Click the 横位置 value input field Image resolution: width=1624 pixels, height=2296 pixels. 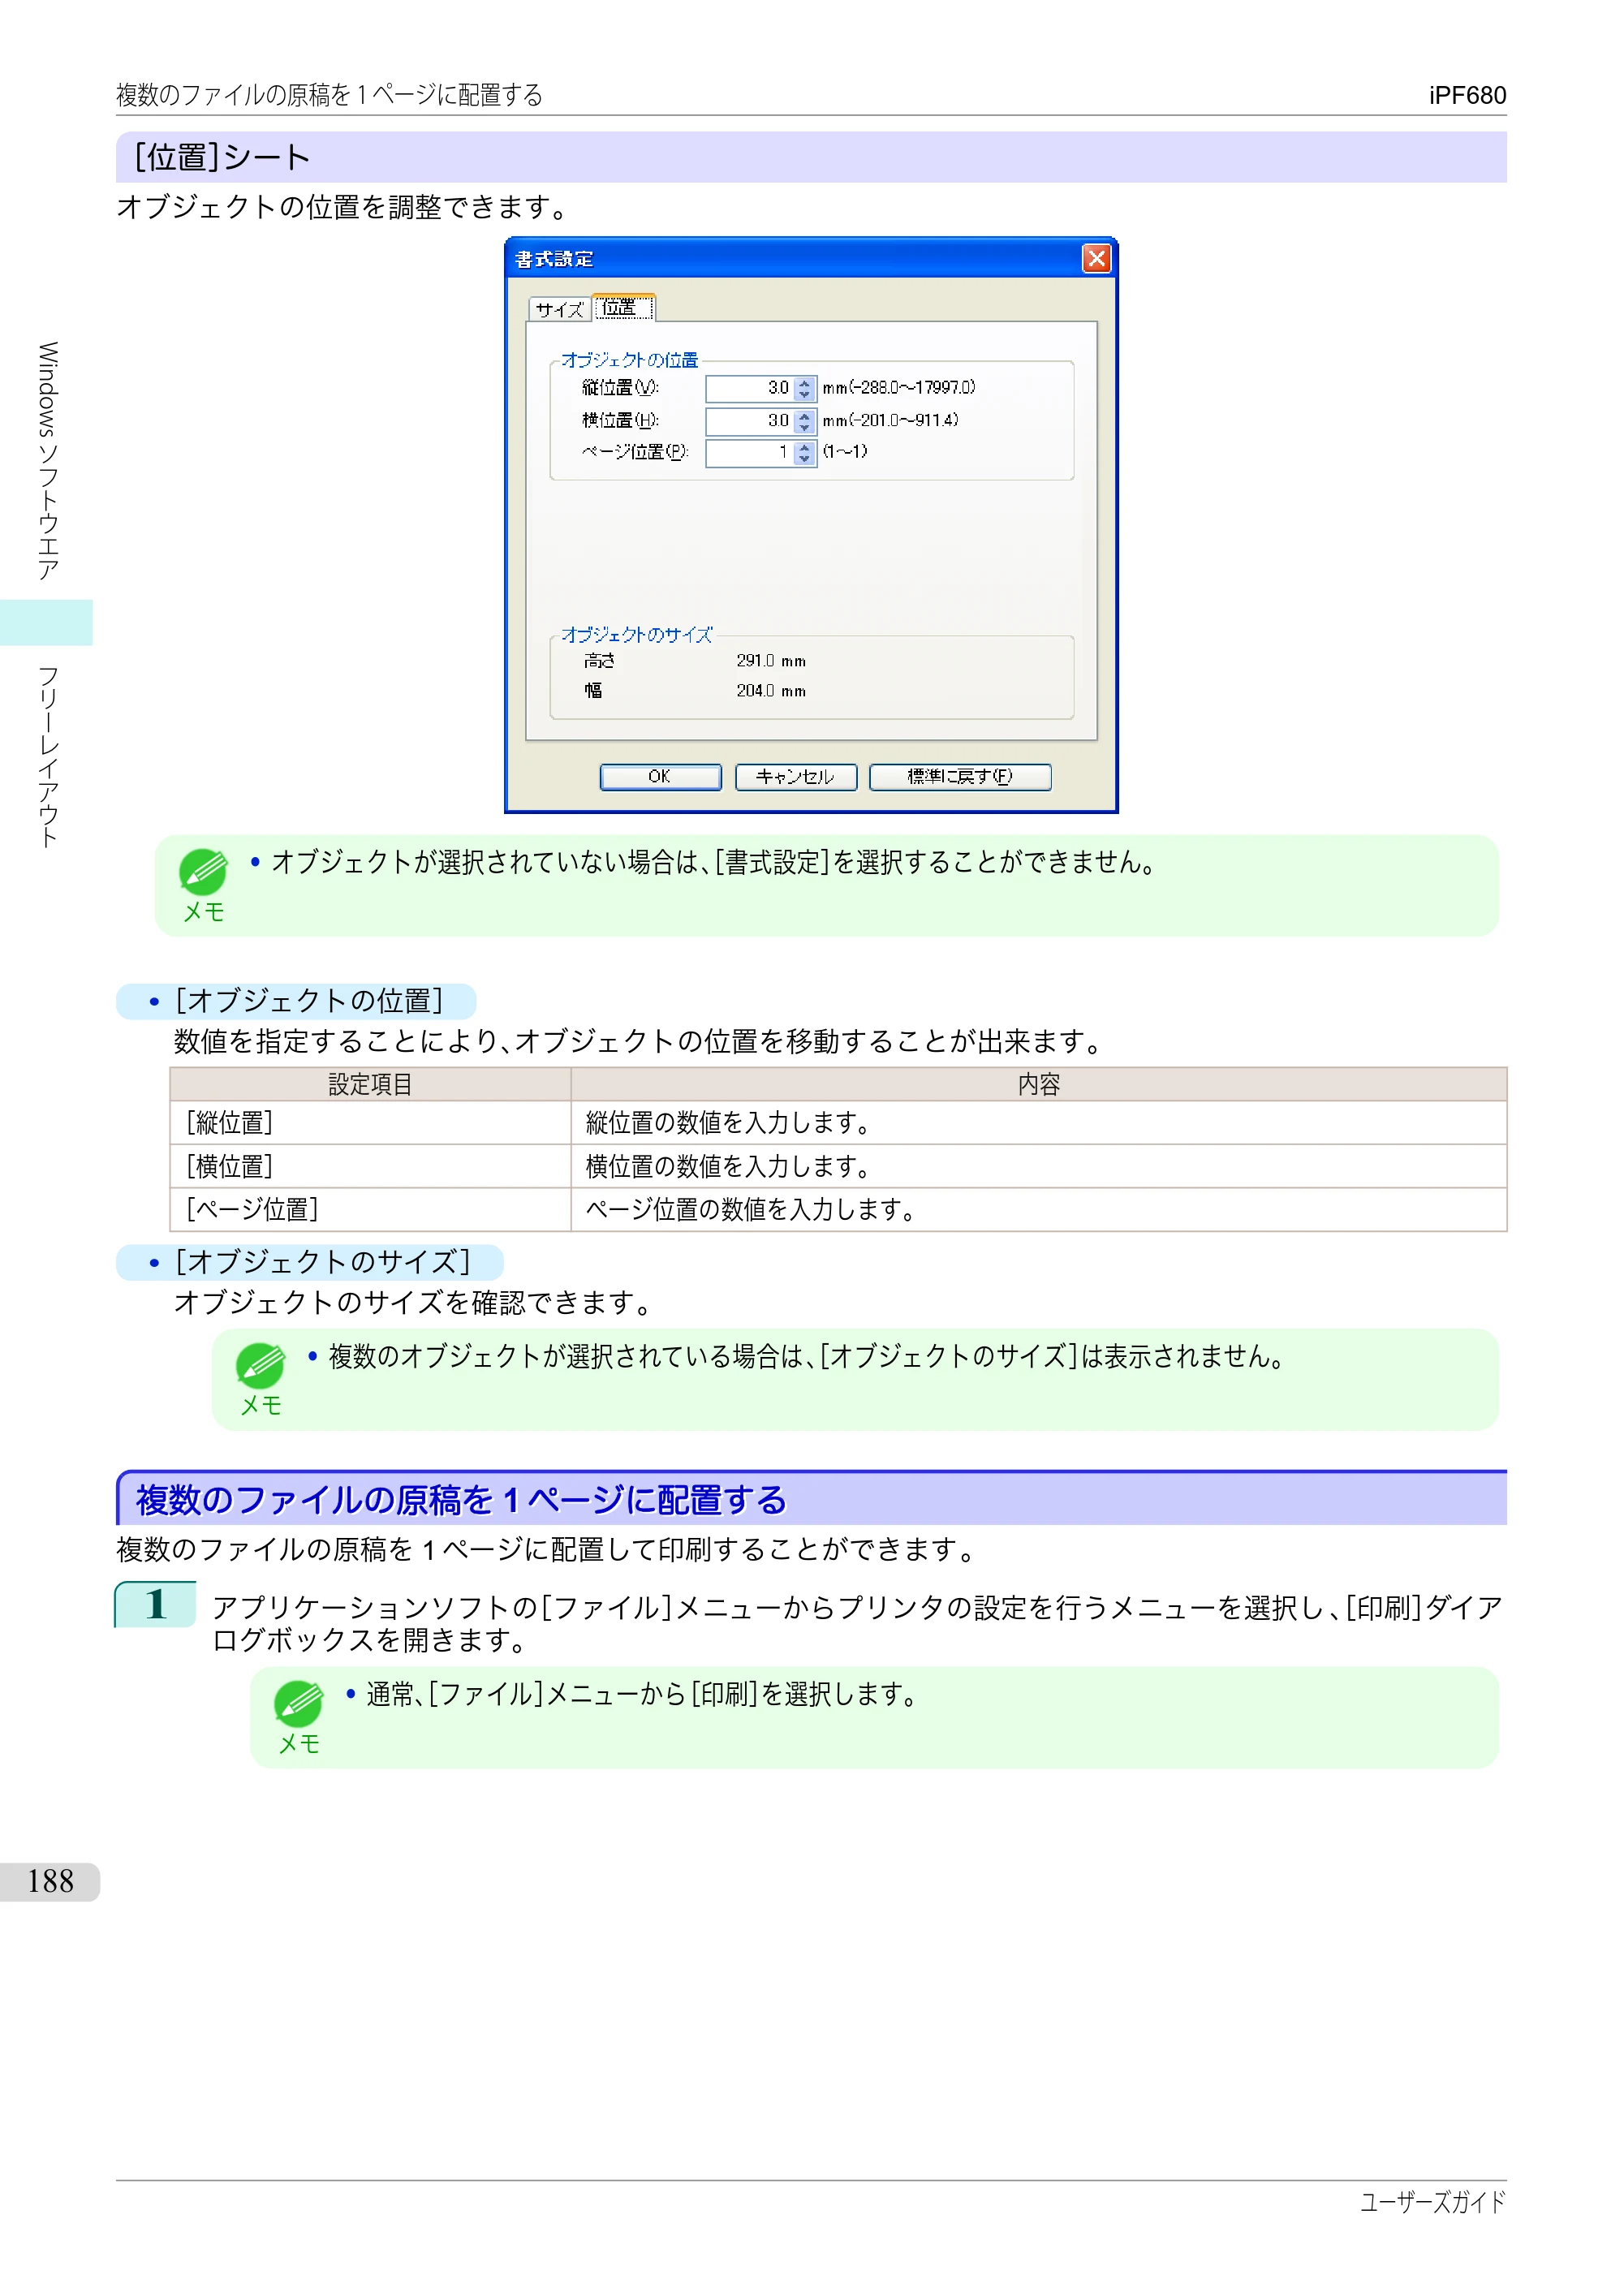[x=750, y=421]
